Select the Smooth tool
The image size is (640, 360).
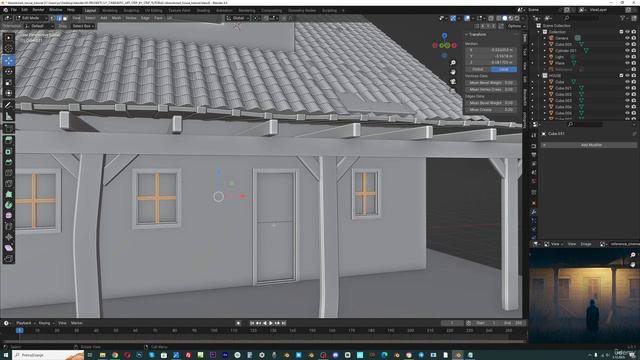coord(9,216)
